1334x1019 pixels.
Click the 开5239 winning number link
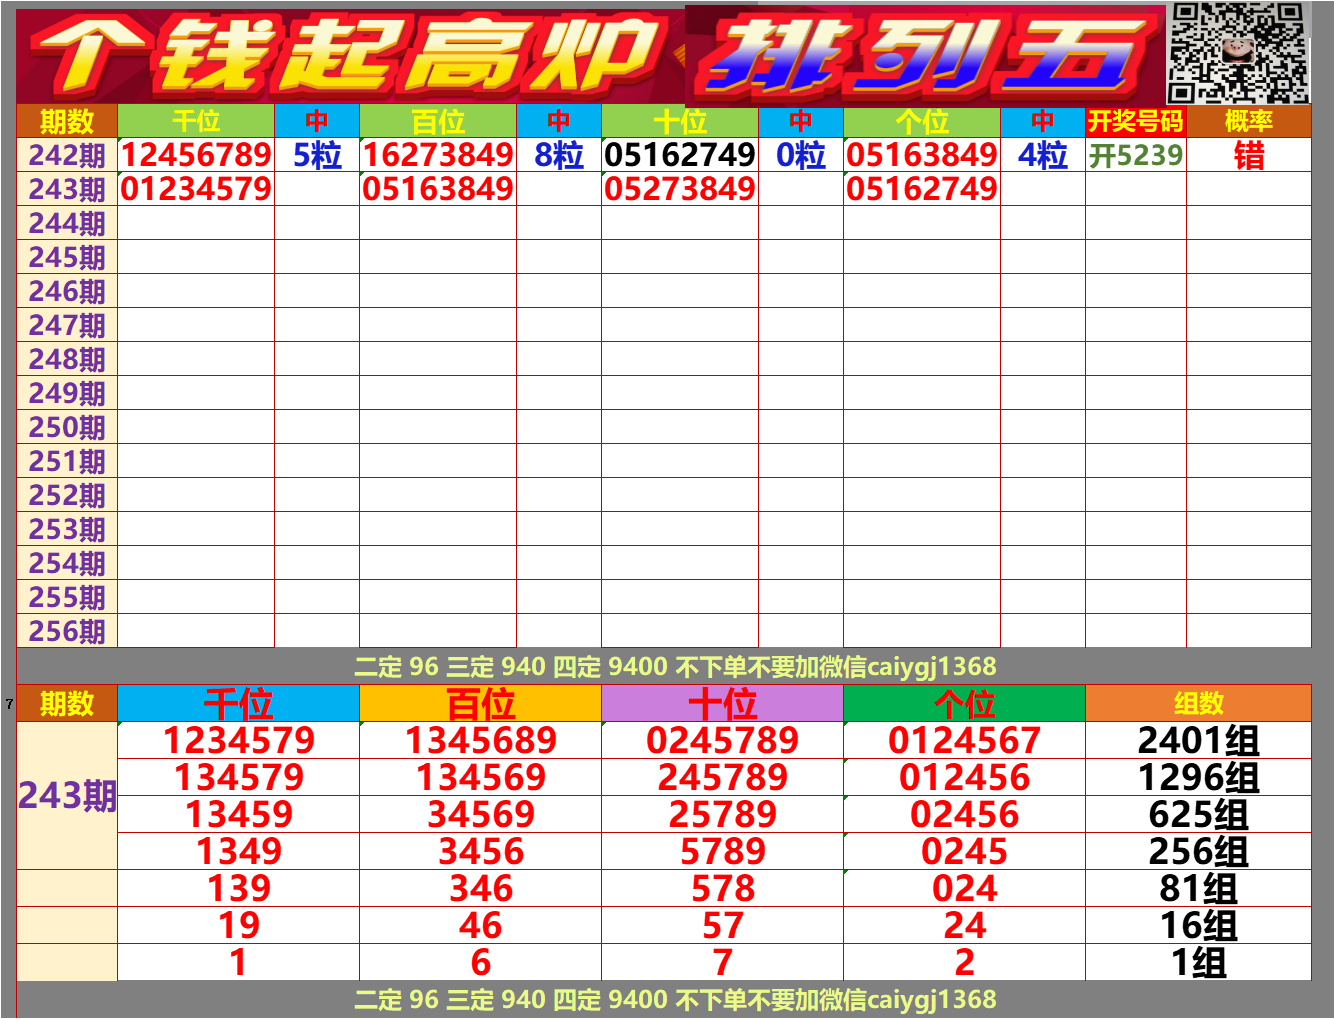coord(1134,155)
